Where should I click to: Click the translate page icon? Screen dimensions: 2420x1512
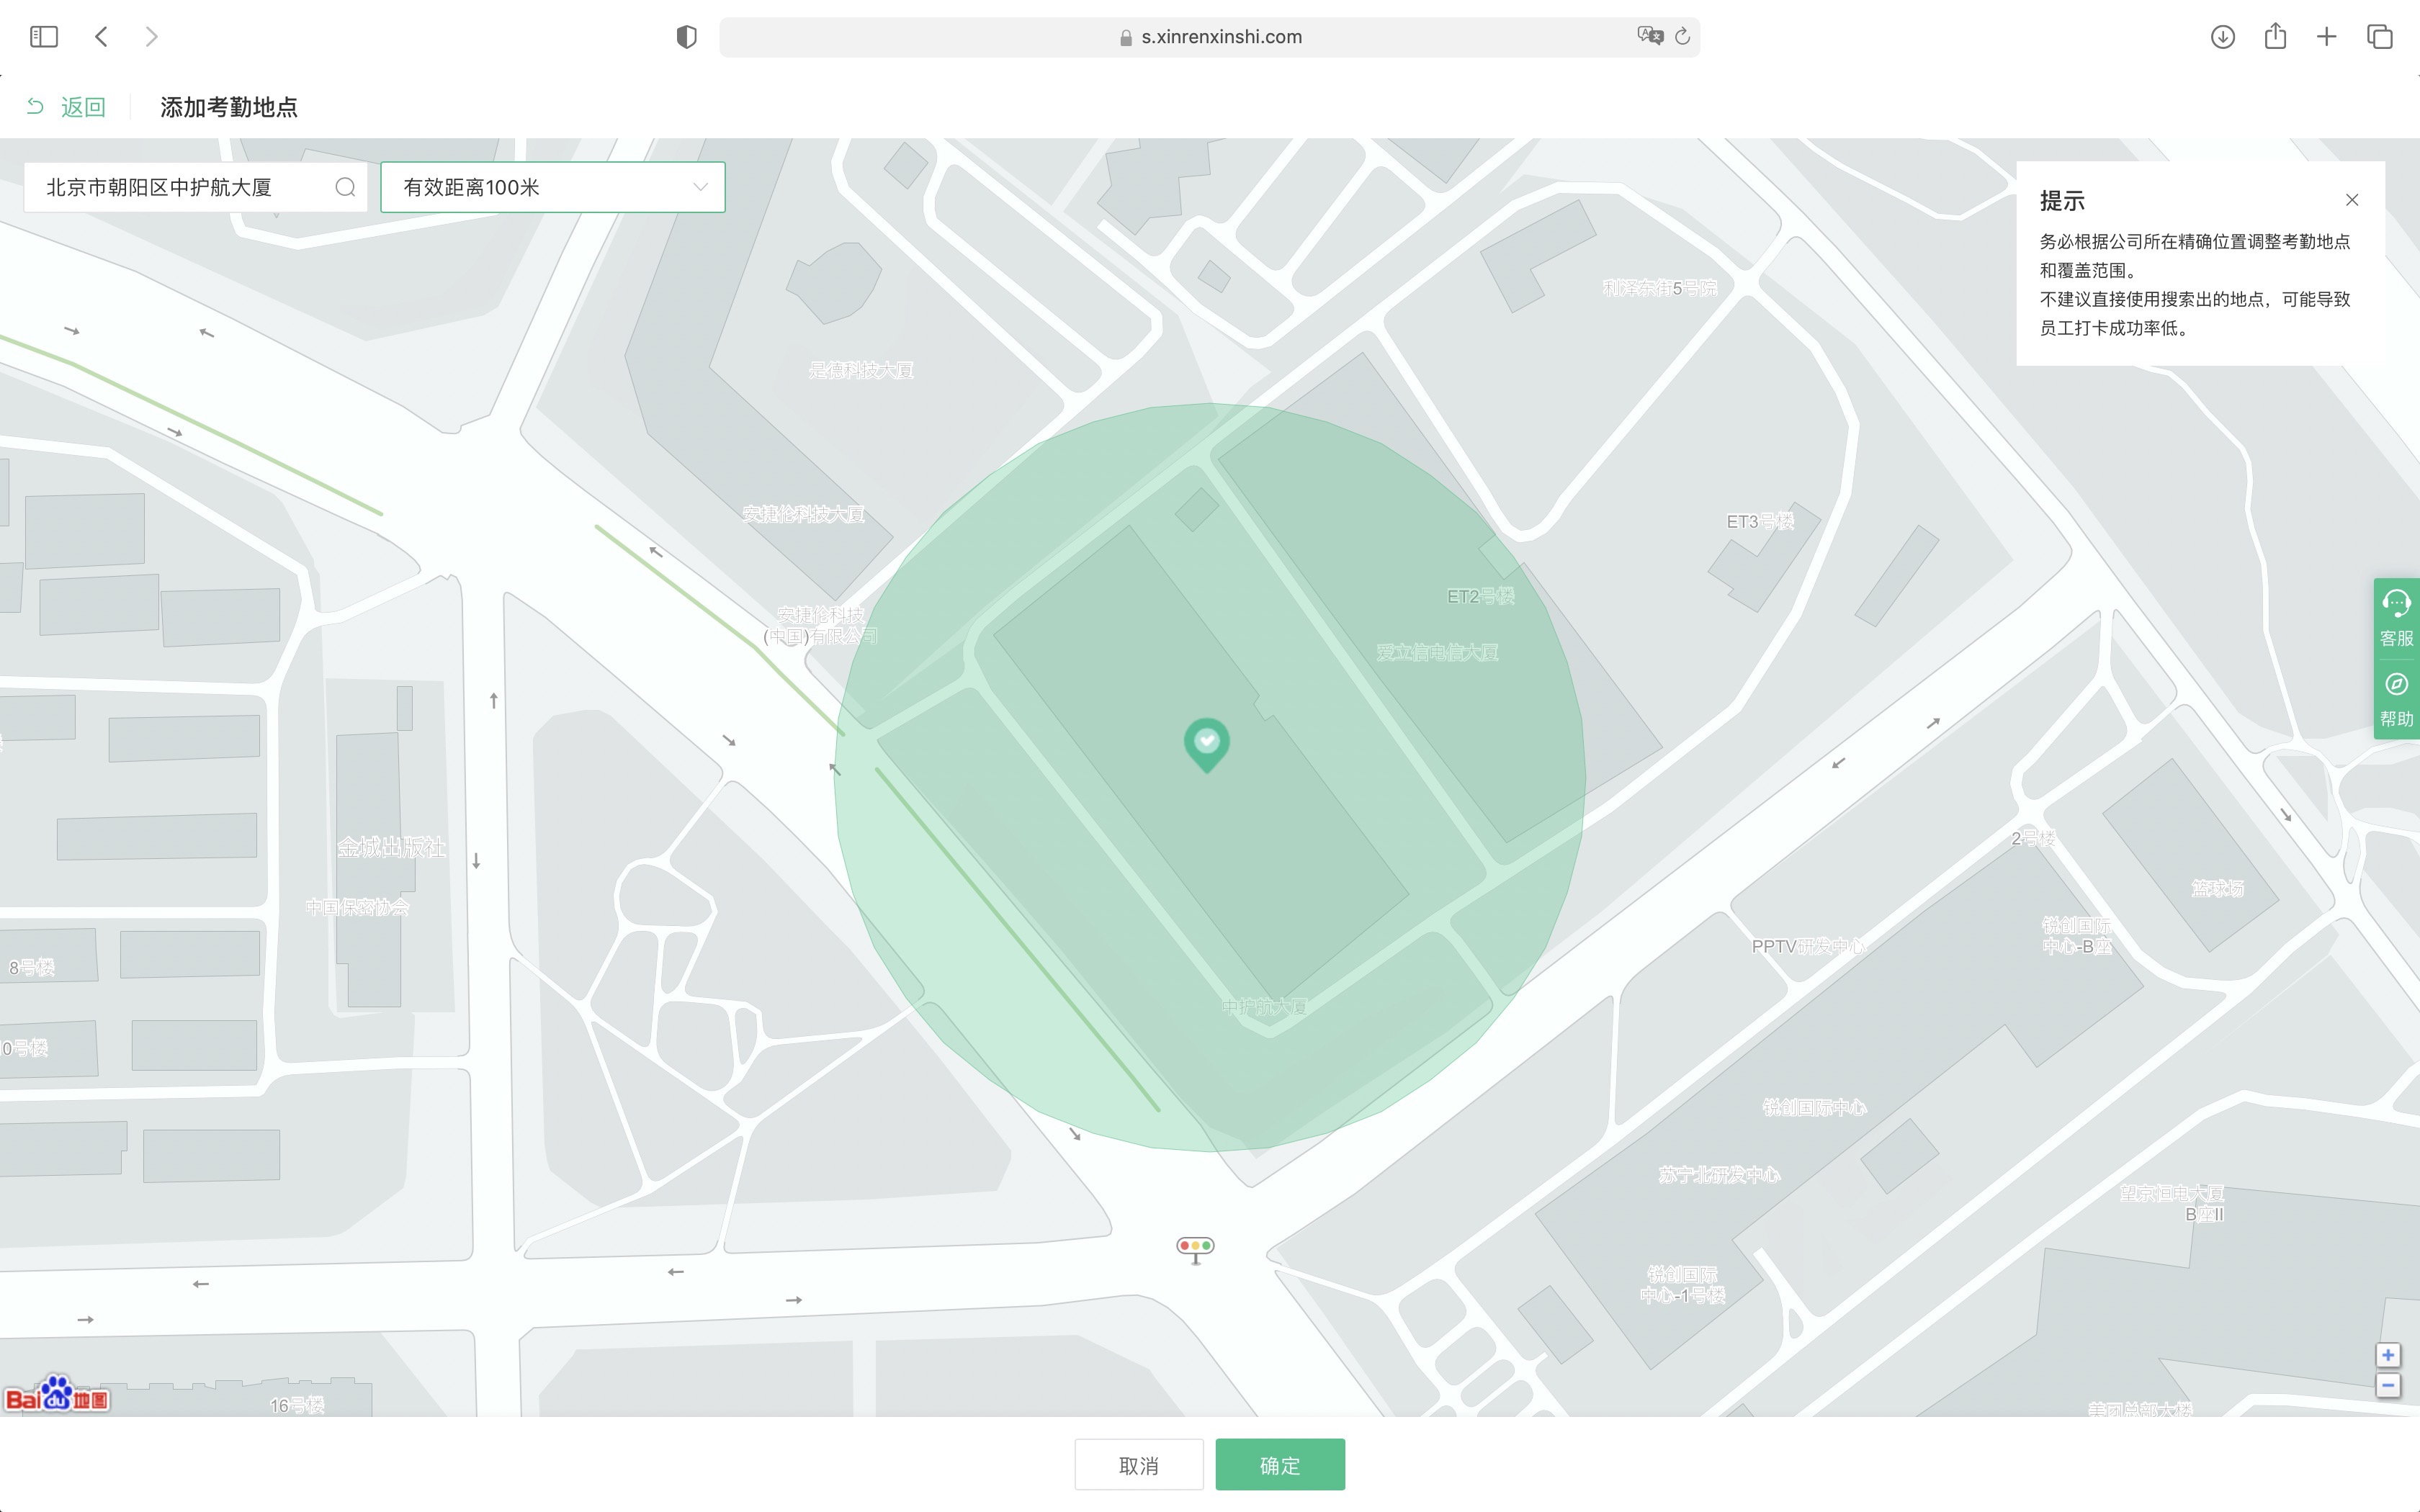(1649, 36)
